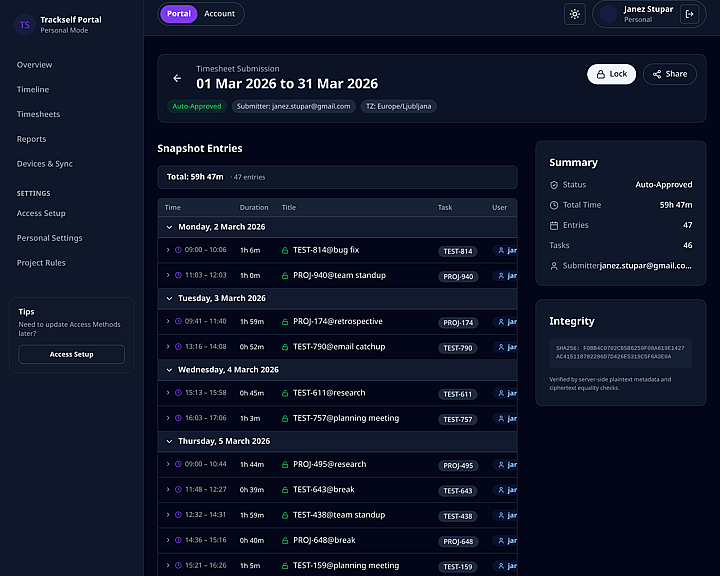Collapse the Tuesday, 3 March 2026 group
Image resolution: width=720 pixels, height=576 pixels.
[x=169, y=299]
